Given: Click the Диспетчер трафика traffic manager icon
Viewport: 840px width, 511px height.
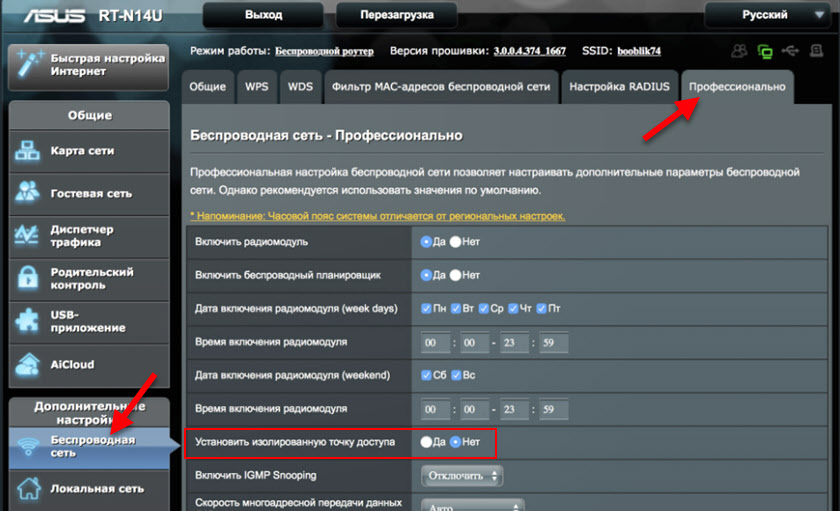Looking at the screenshot, I should (27, 235).
